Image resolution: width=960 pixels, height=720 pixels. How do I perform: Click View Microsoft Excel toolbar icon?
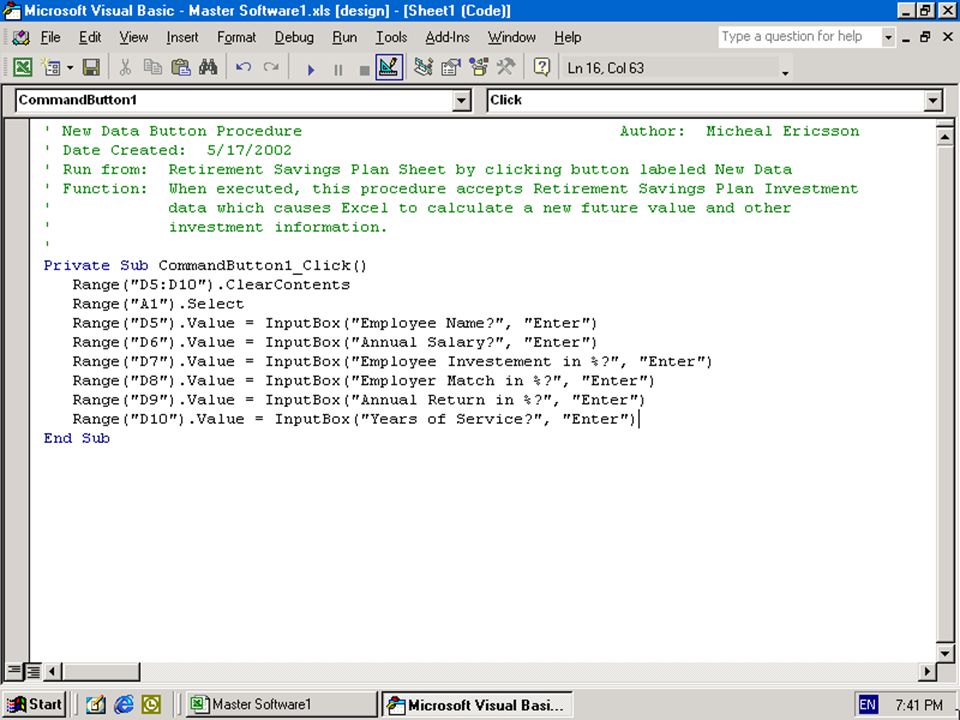[23, 67]
